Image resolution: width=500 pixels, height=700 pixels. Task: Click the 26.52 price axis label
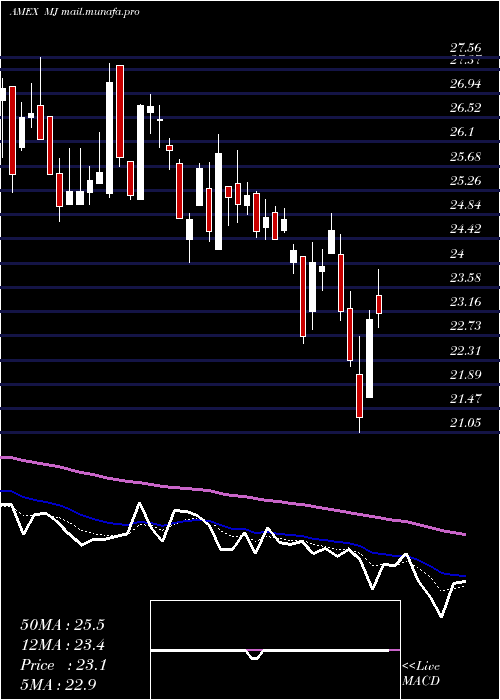(466, 108)
